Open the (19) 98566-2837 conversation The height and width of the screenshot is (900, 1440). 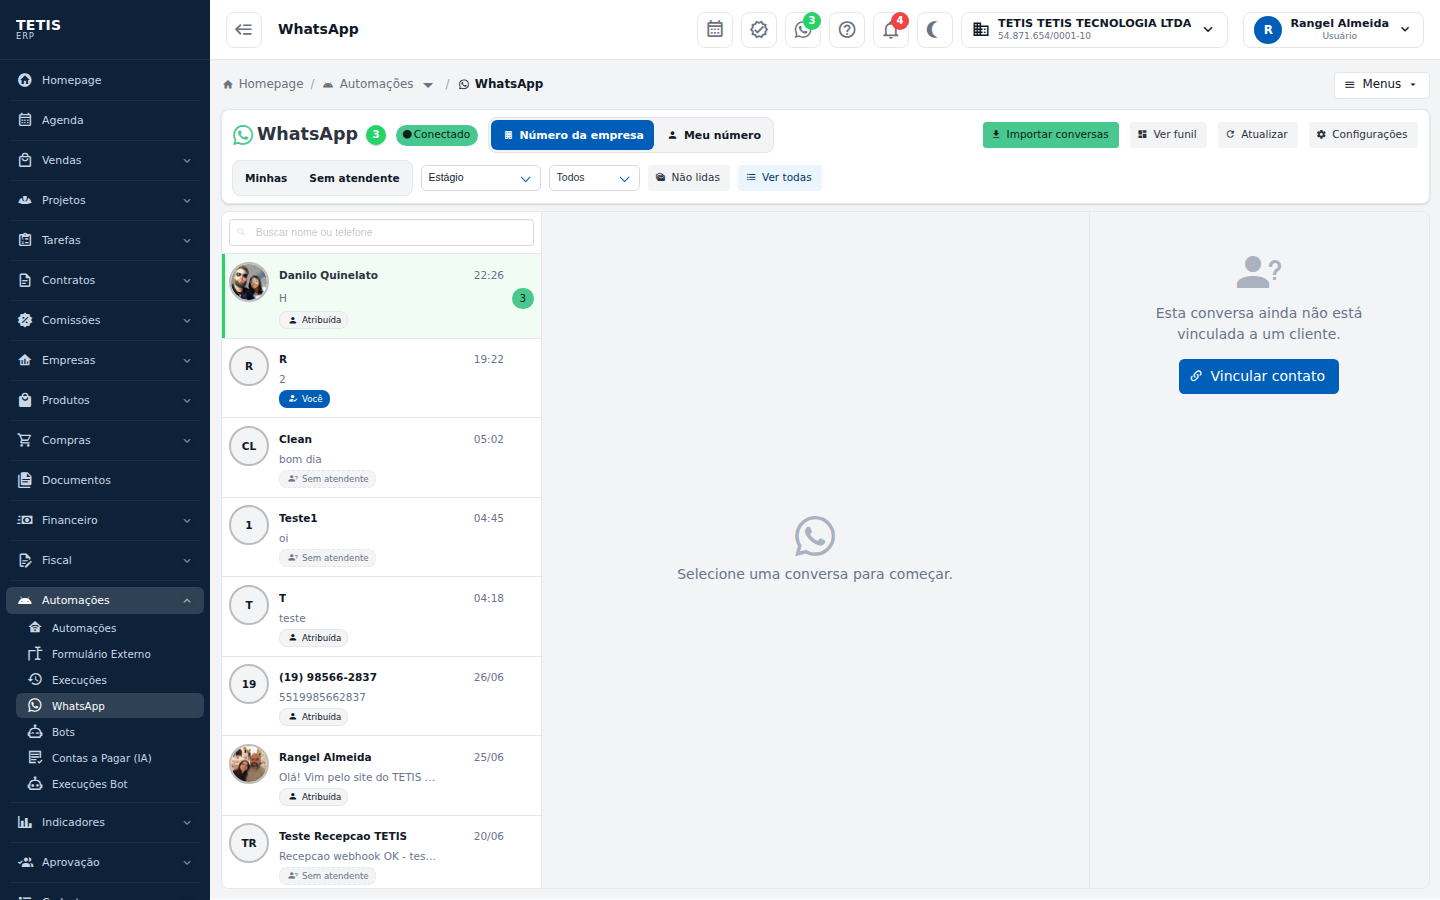(x=381, y=696)
